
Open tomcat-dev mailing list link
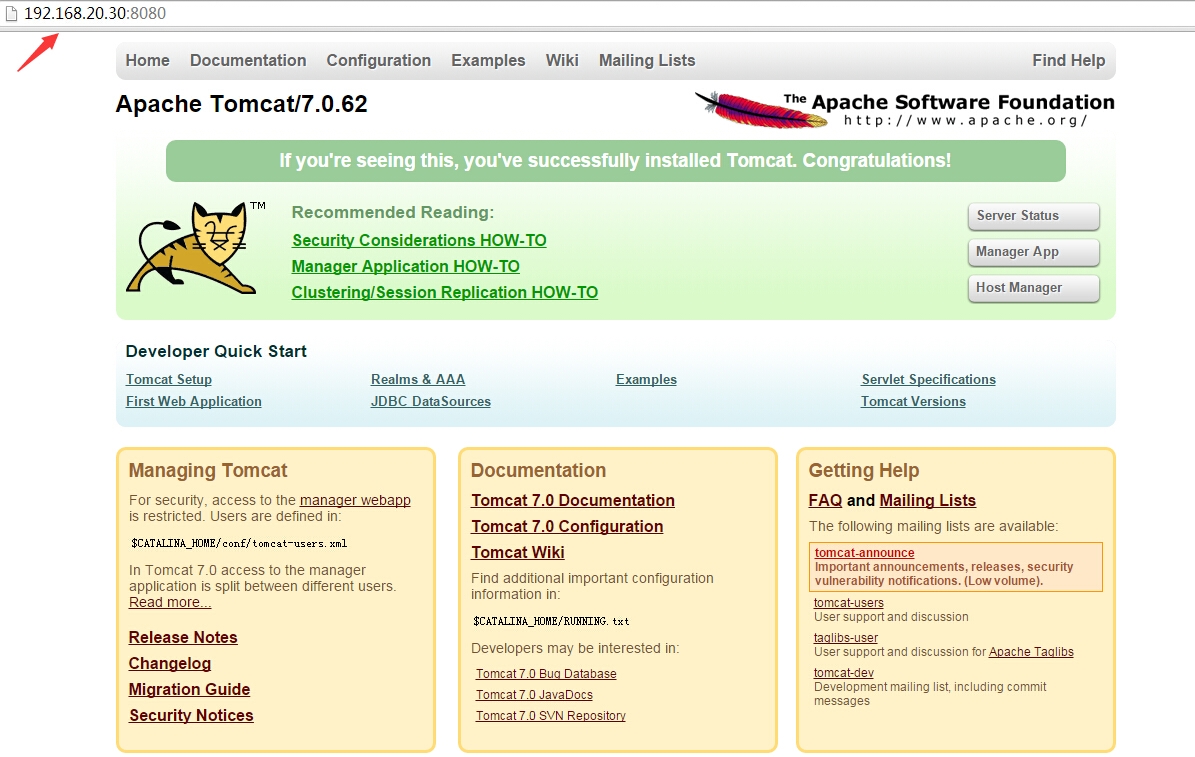844,673
